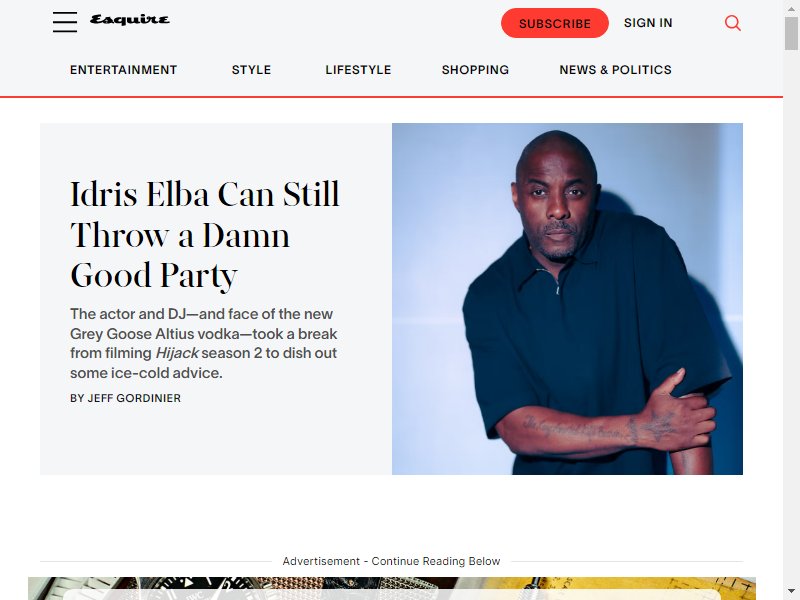Viewport: 800px width, 600px height.
Task: Click the Subscribe button
Action: tap(555, 23)
